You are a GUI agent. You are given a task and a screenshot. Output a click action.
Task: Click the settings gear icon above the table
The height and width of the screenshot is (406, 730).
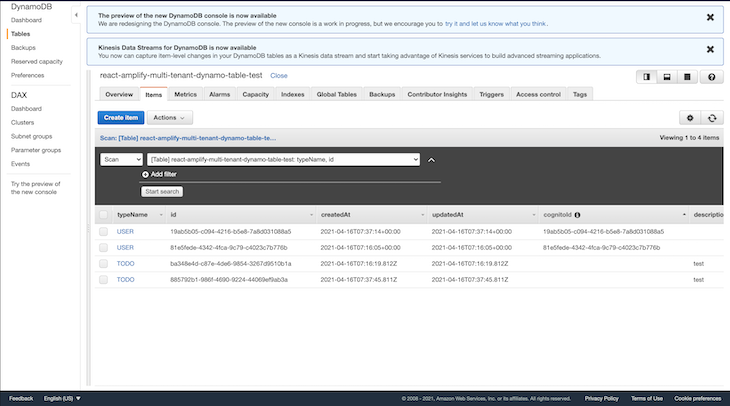pyautogui.click(x=687, y=118)
